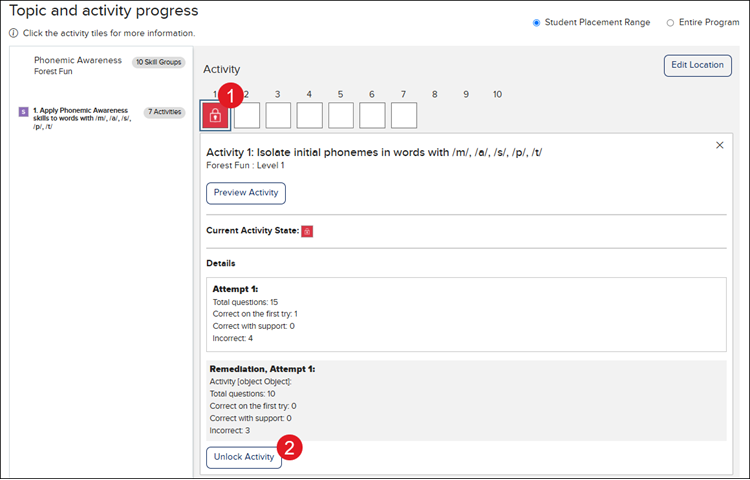This screenshot has height=480, width=750.
Task: Open the Activity 3 tile
Action: 278,116
